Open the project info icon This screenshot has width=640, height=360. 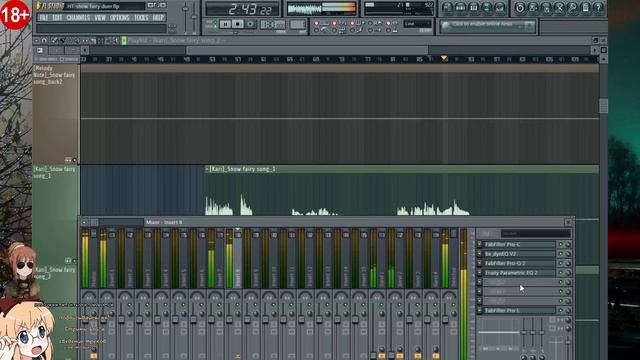(x=585, y=7)
